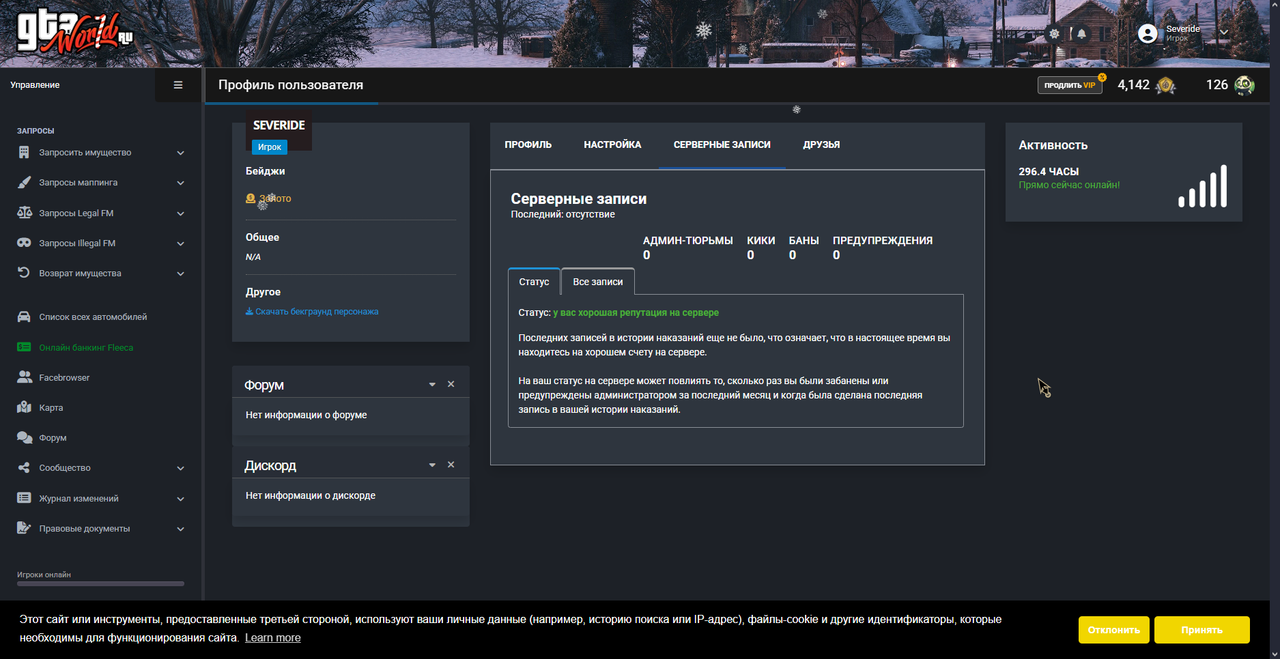Switch to the Друзья tab
Image resolution: width=1280 pixels, height=659 pixels.
click(x=821, y=145)
